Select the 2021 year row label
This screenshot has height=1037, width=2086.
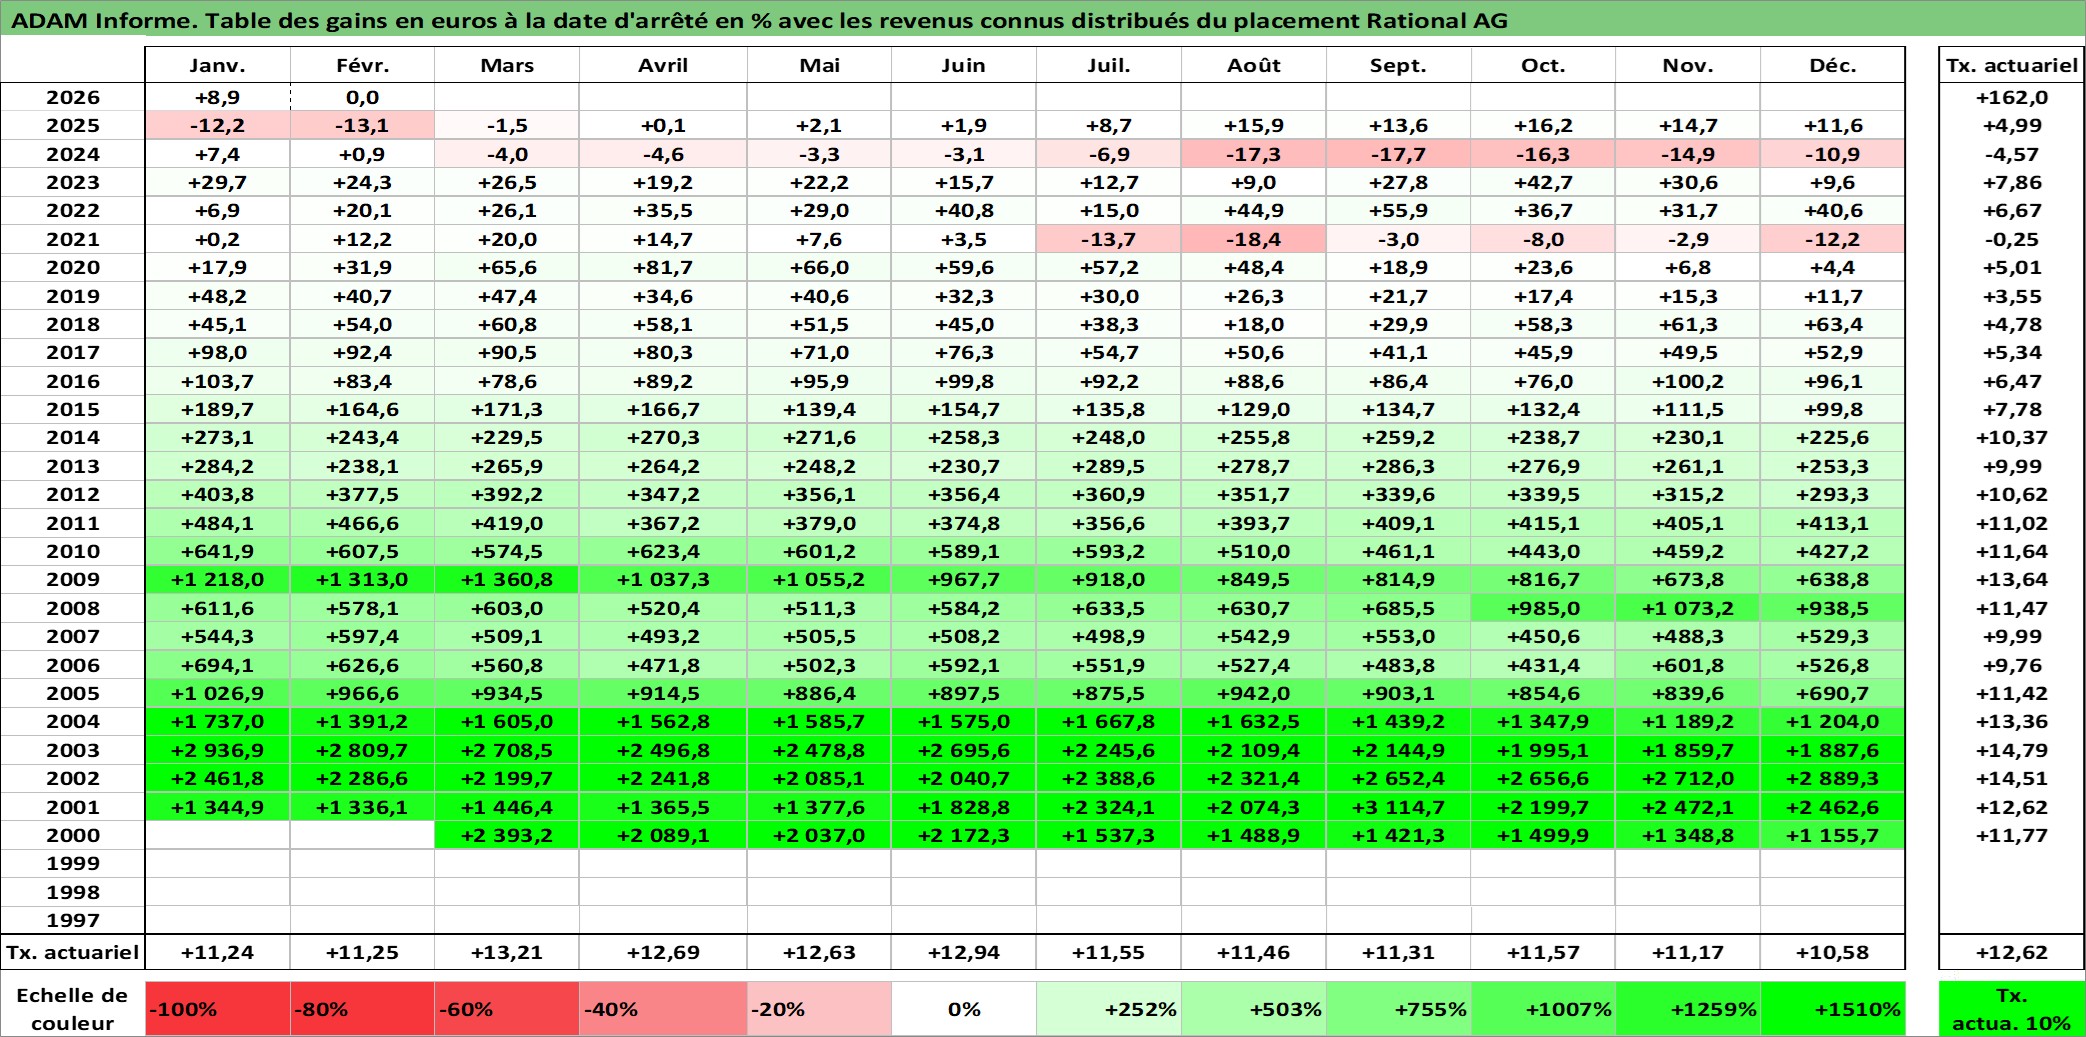[x=73, y=239]
